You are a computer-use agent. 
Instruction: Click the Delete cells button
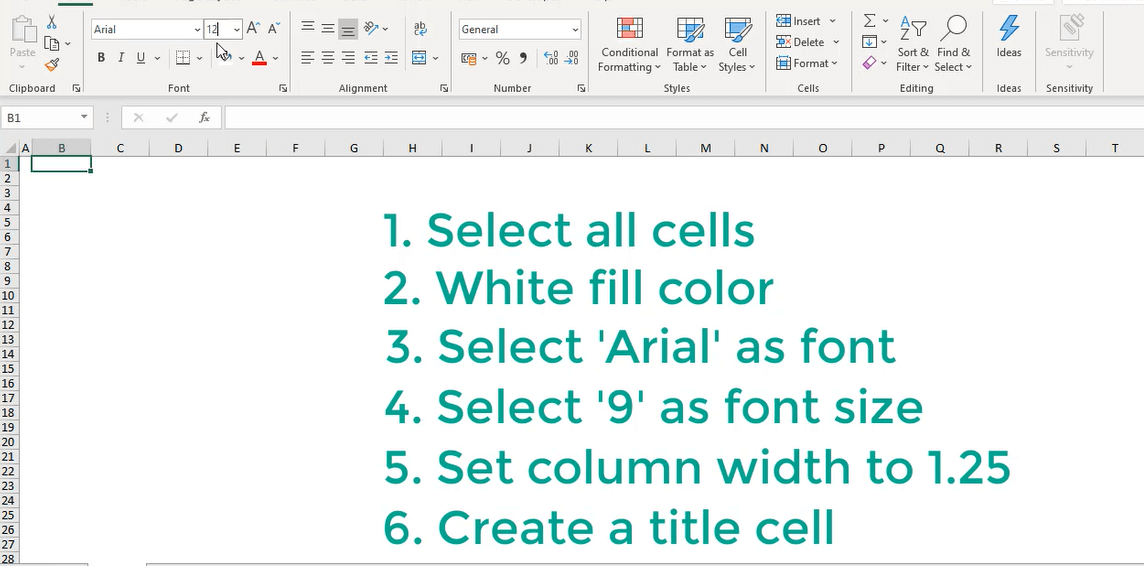(800, 42)
